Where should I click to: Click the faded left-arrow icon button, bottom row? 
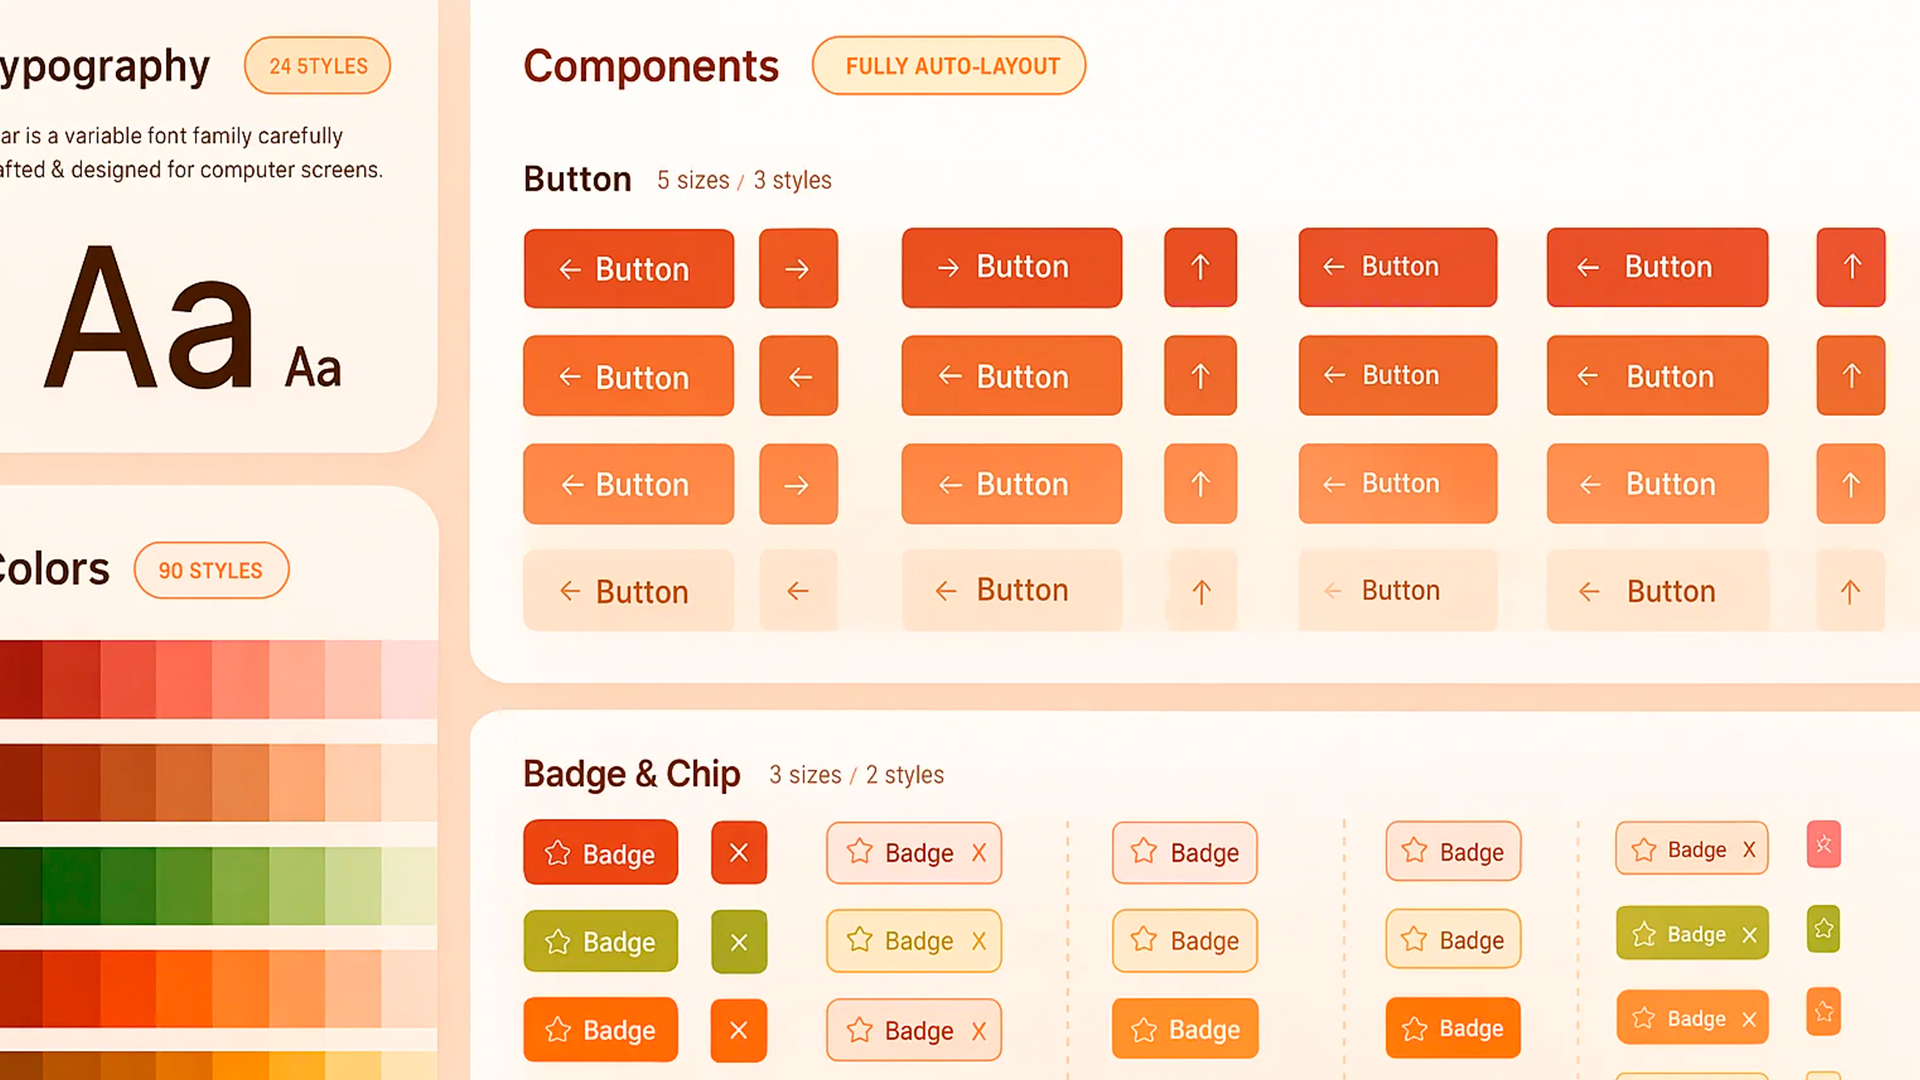click(798, 591)
